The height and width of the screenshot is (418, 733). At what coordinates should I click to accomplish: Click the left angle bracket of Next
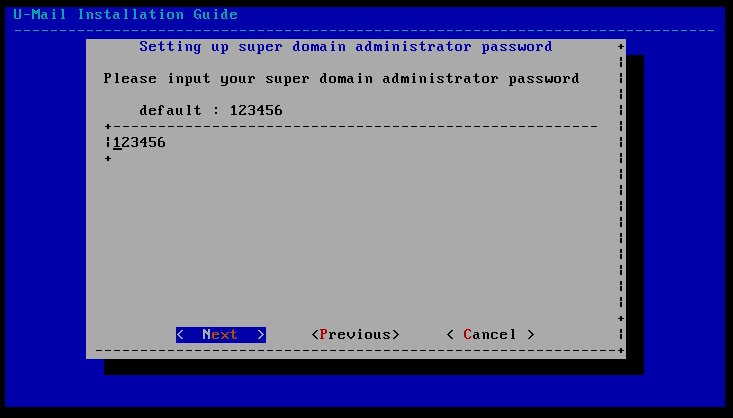pos(180,335)
